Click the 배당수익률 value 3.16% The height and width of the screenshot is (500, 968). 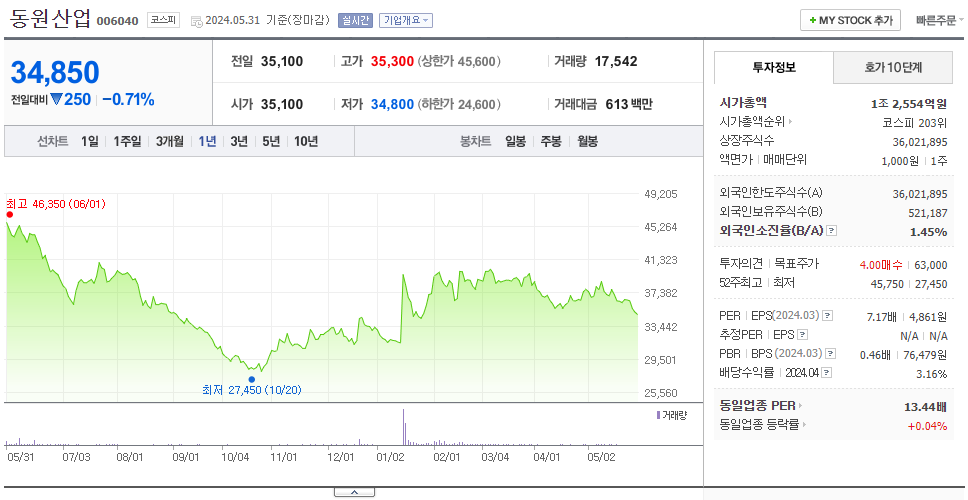[932, 374]
